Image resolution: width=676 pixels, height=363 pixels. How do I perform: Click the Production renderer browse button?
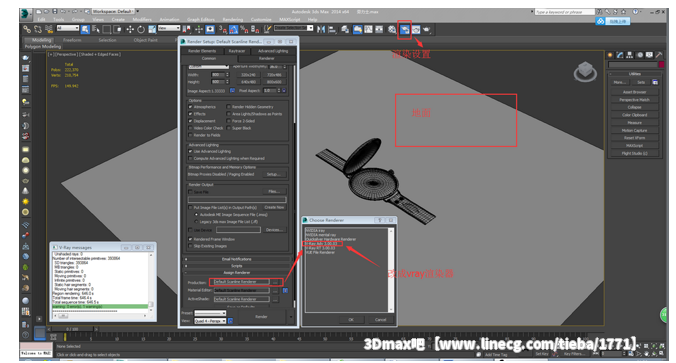tap(275, 282)
